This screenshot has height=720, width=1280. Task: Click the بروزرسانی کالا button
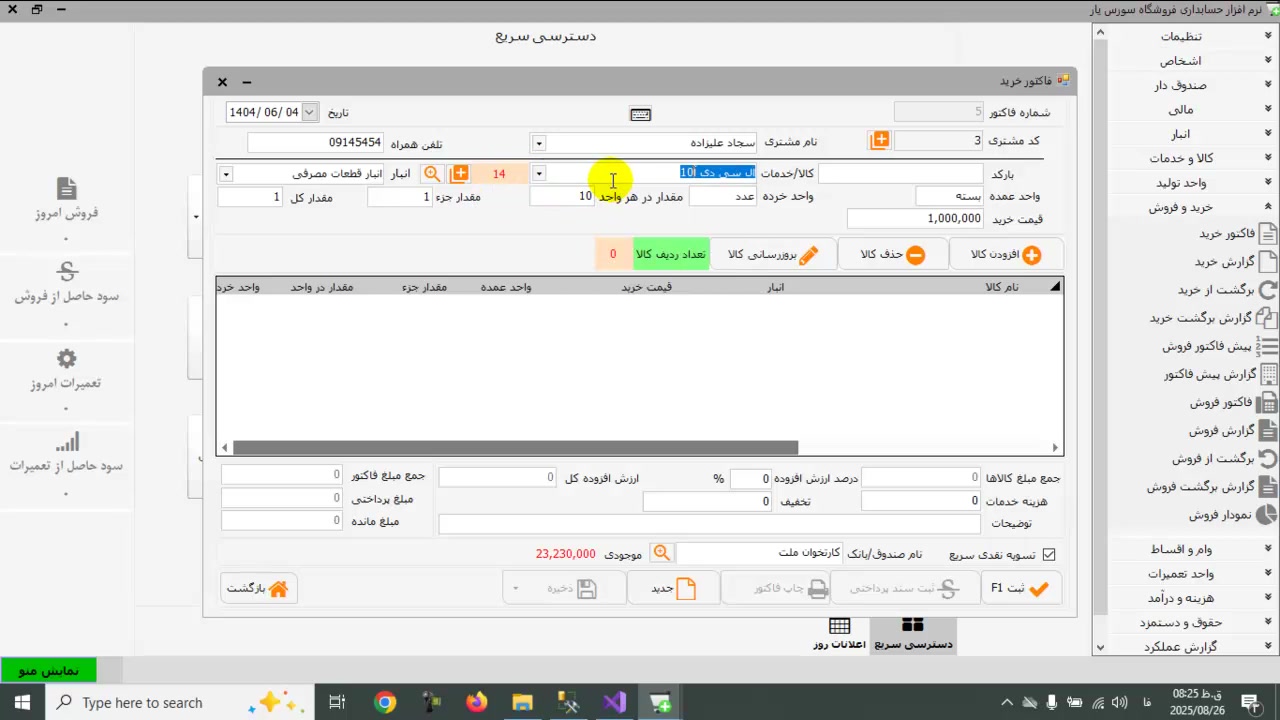pyautogui.click(x=772, y=255)
